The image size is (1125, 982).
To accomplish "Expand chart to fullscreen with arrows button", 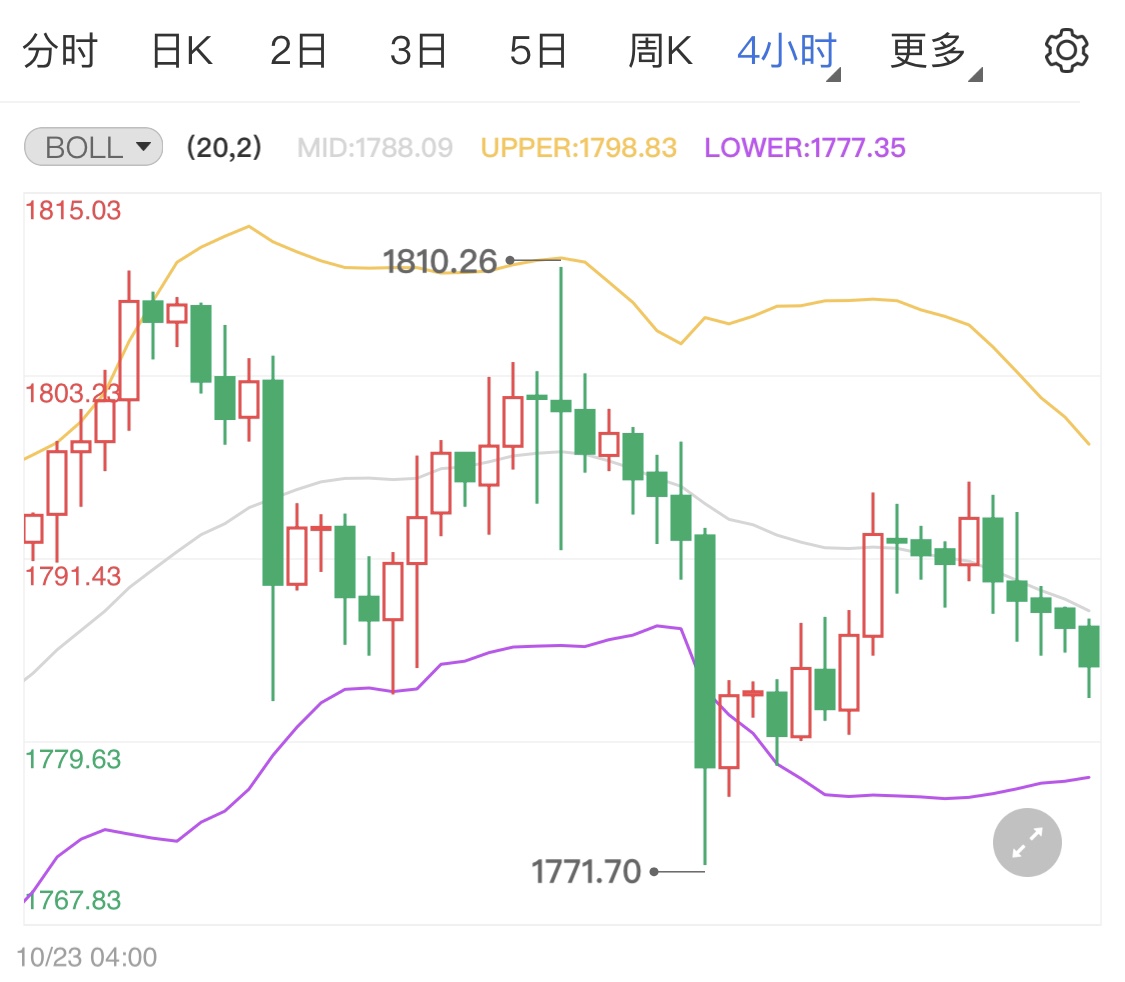I will coord(1027,842).
